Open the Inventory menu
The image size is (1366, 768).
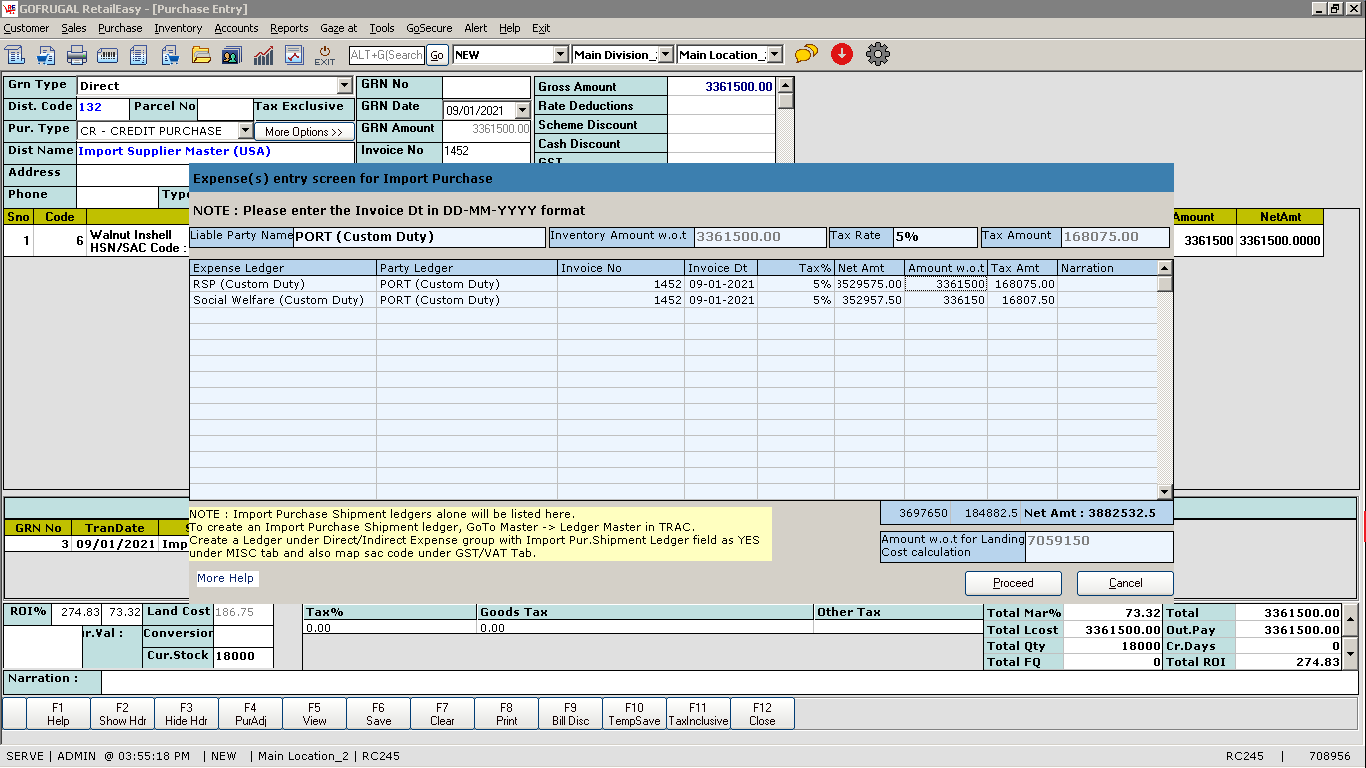(178, 28)
